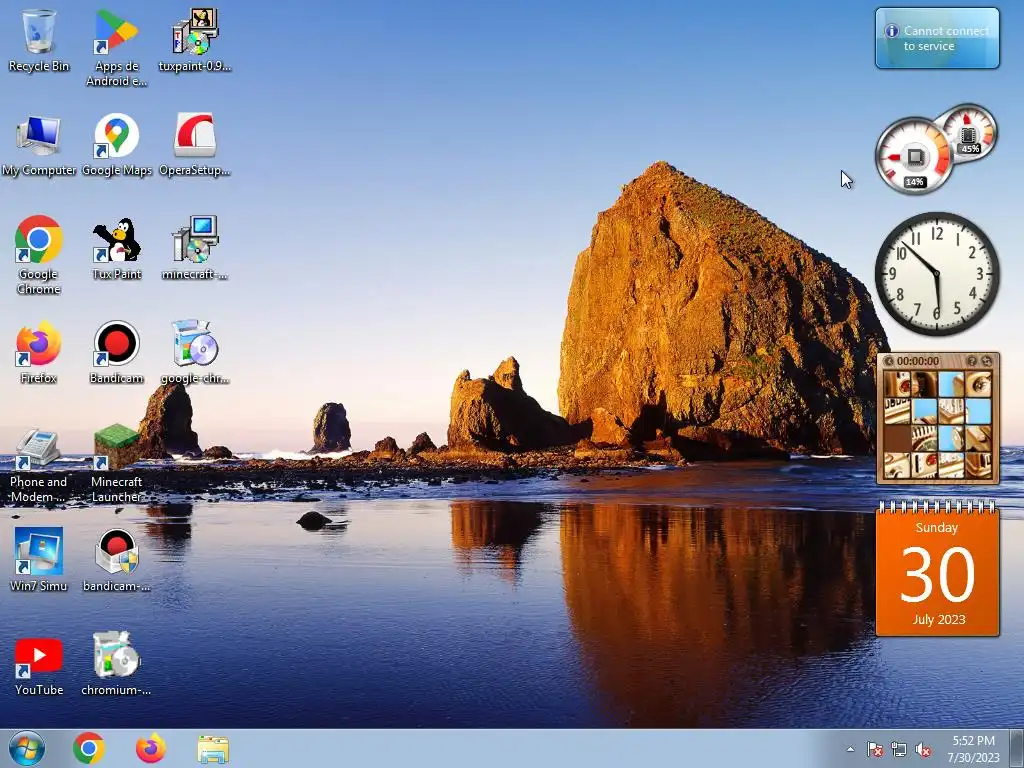
Task: Launch Google Maps shortcut
Action: pos(116,145)
